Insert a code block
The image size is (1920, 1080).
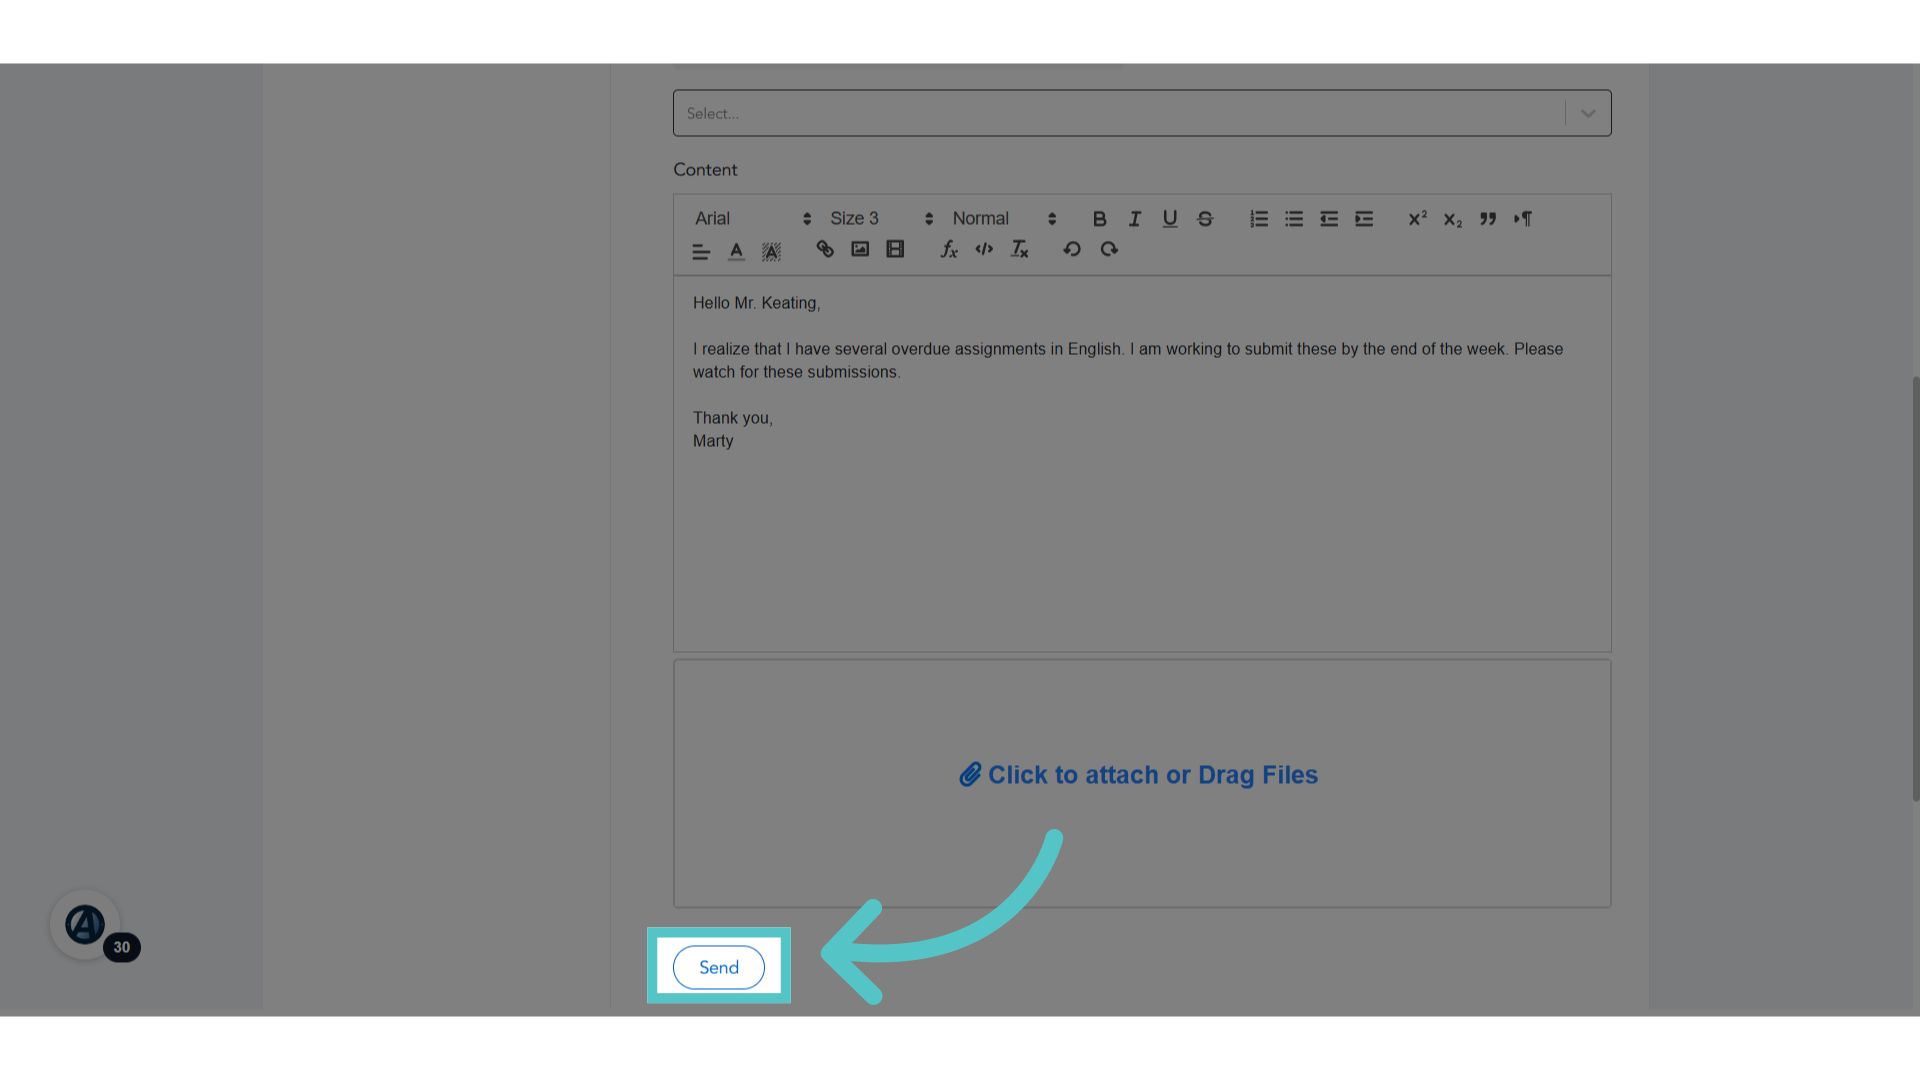(x=984, y=249)
